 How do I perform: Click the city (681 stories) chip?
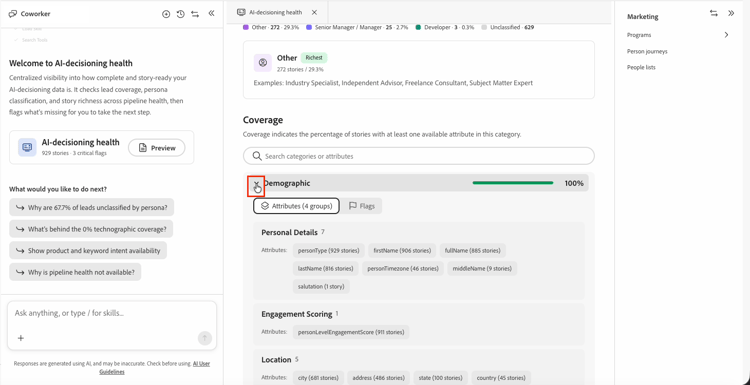click(318, 377)
